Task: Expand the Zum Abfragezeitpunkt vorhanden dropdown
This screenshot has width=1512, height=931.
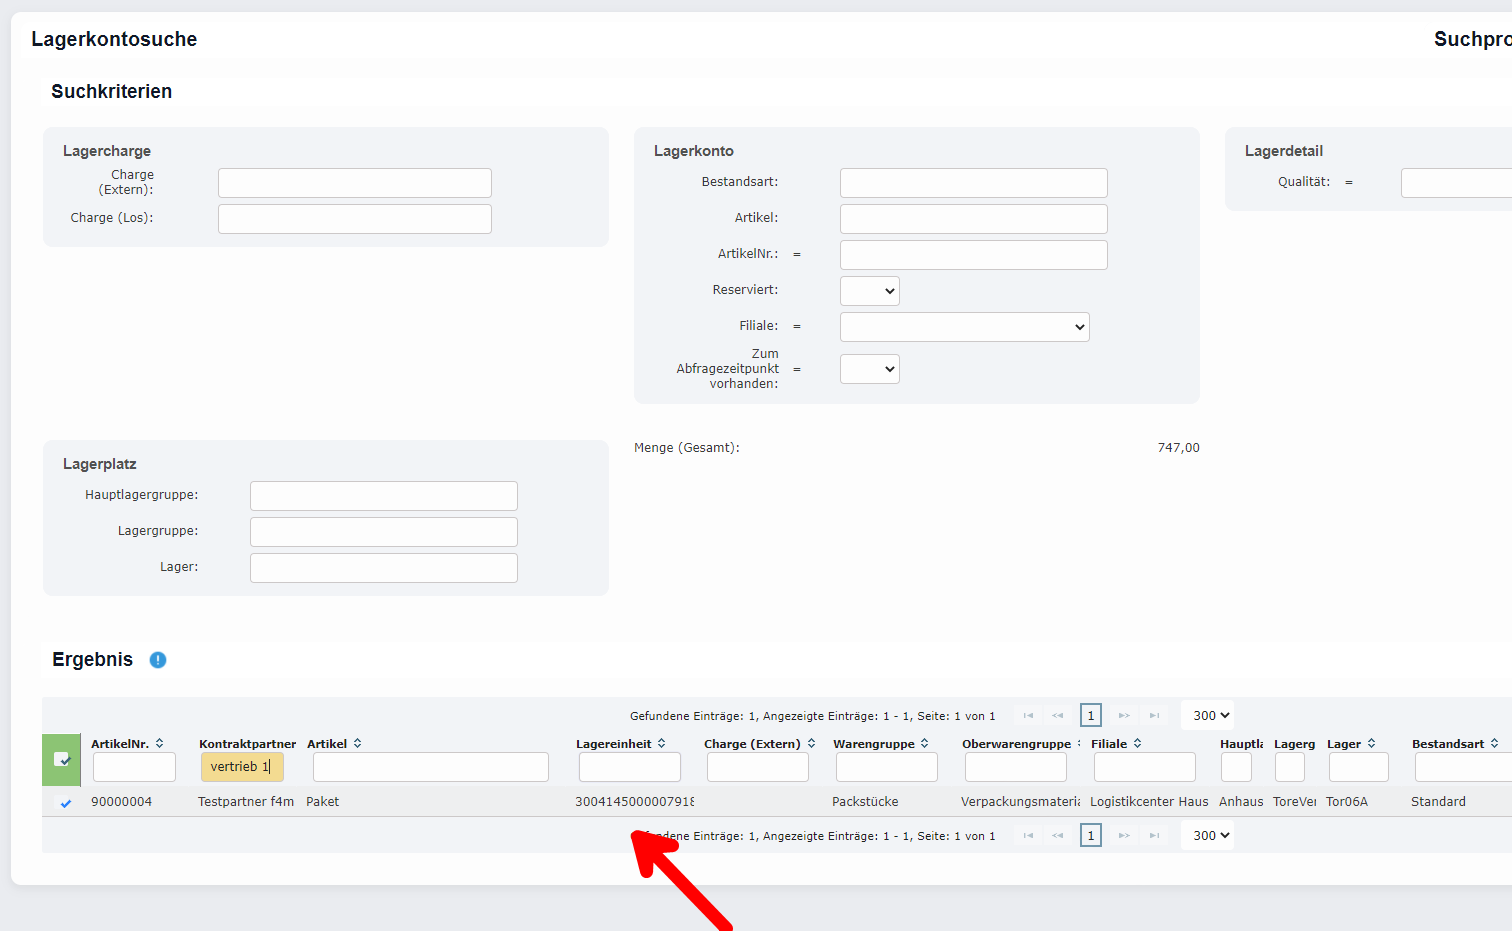Action: point(870,369)
